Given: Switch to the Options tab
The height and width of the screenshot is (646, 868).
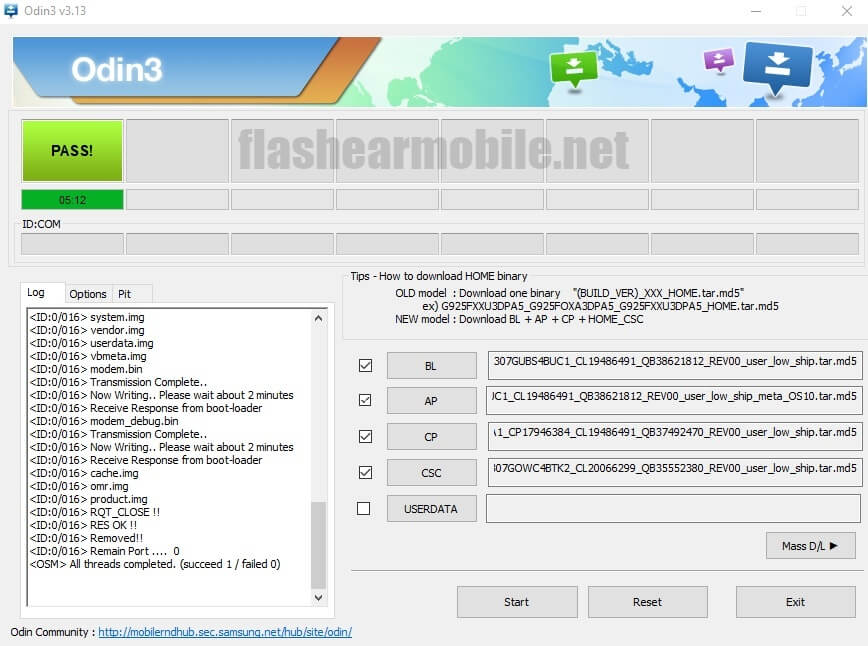Looking at the screenshot, I should coord(88,294).
